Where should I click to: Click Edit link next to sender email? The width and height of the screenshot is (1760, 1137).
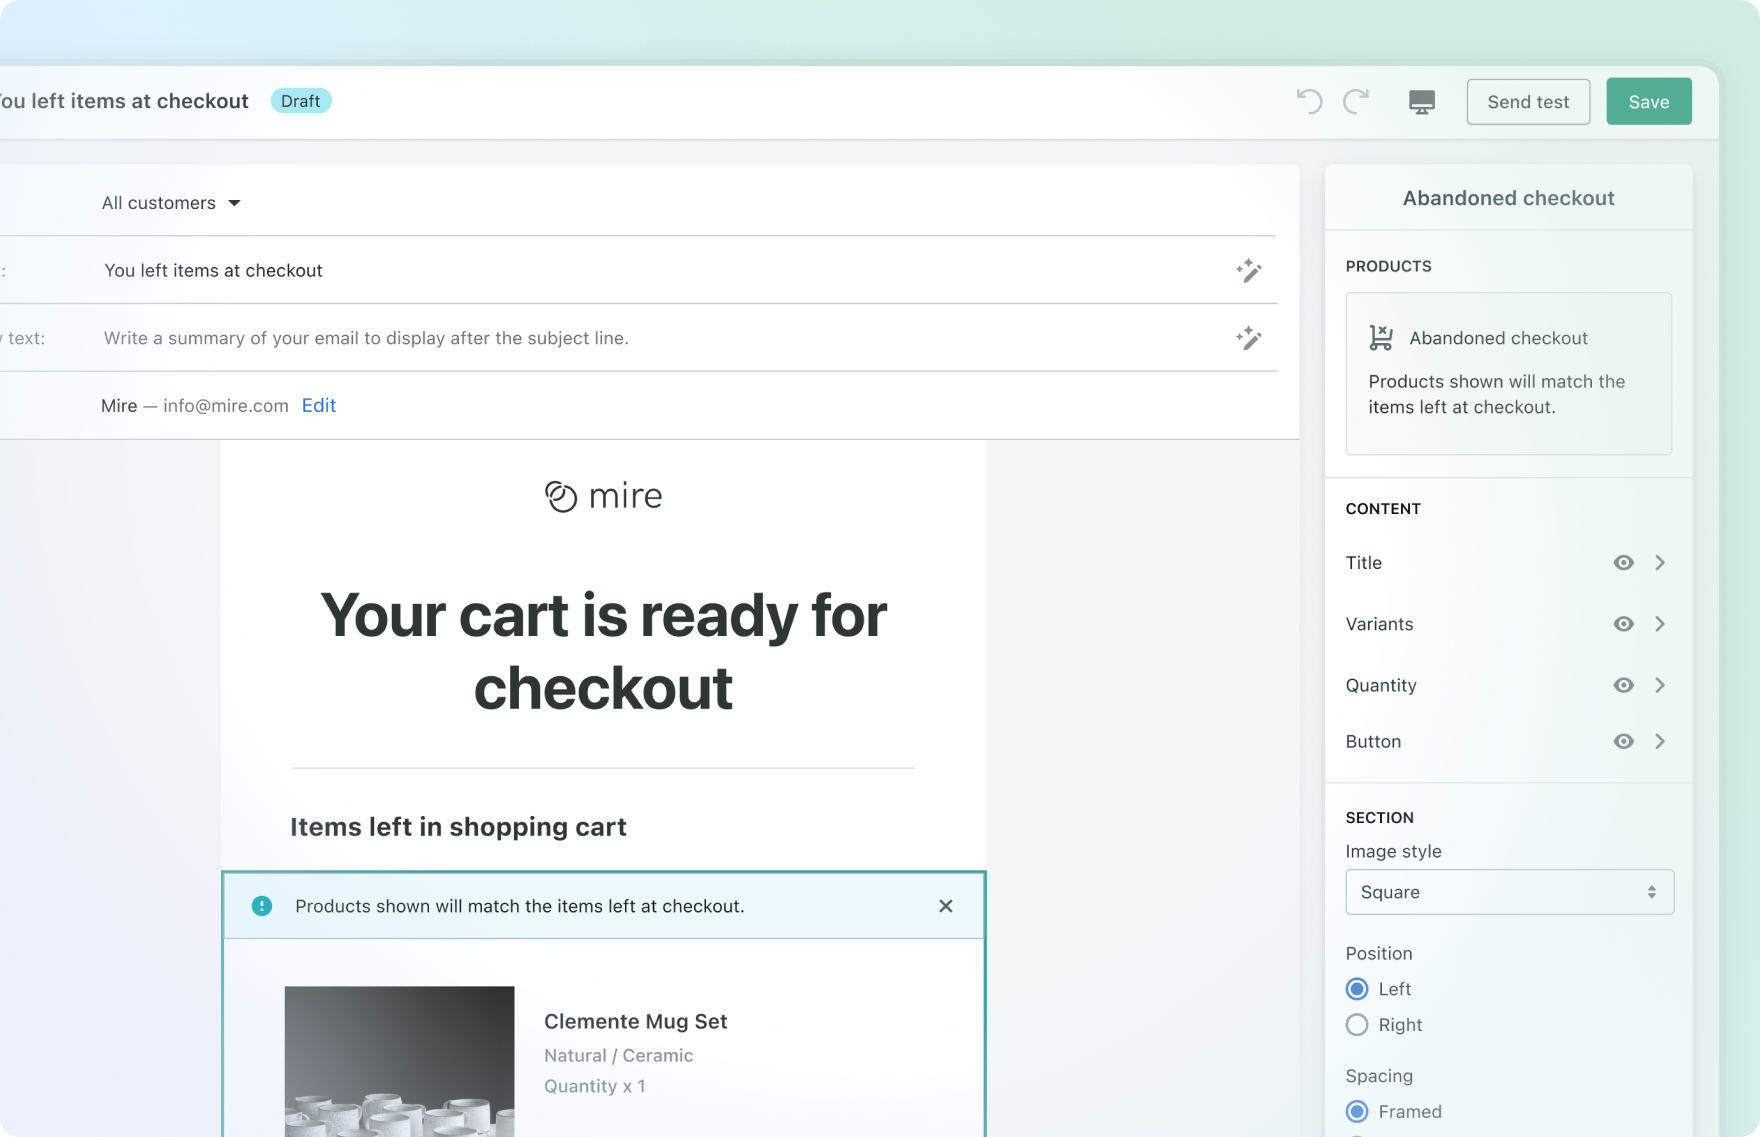coord(318,405)
